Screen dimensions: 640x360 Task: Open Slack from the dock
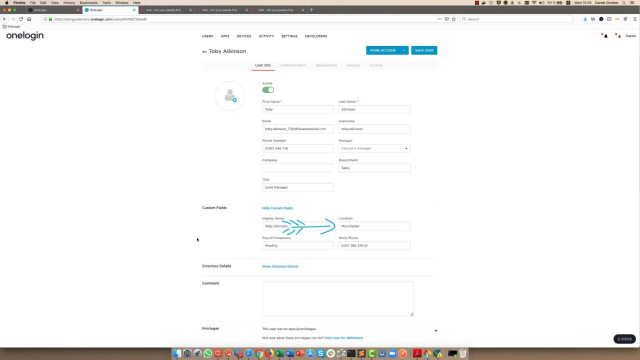[331, 353]
